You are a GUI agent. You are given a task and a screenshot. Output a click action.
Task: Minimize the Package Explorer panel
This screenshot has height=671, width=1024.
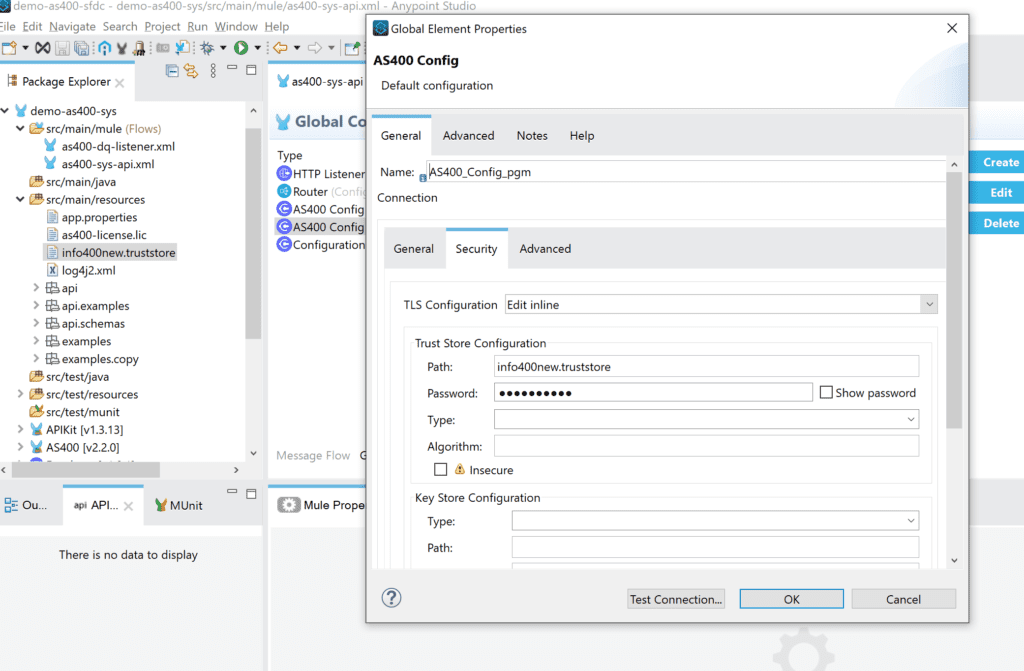[232, 68]
